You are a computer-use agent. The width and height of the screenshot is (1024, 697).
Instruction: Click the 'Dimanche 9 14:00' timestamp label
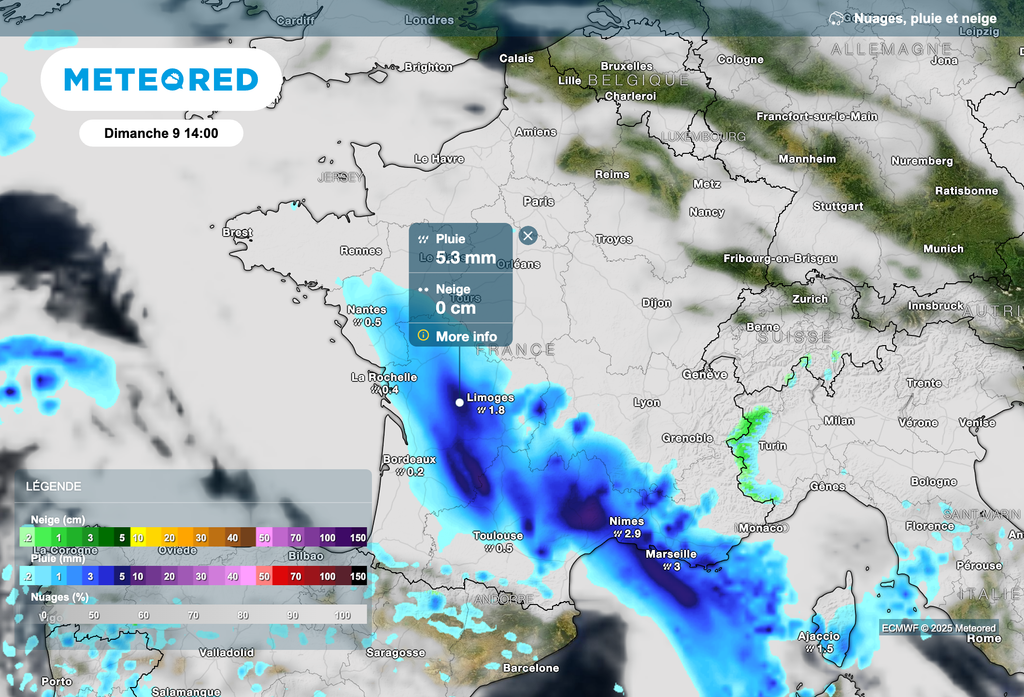(x=161, y=132)
